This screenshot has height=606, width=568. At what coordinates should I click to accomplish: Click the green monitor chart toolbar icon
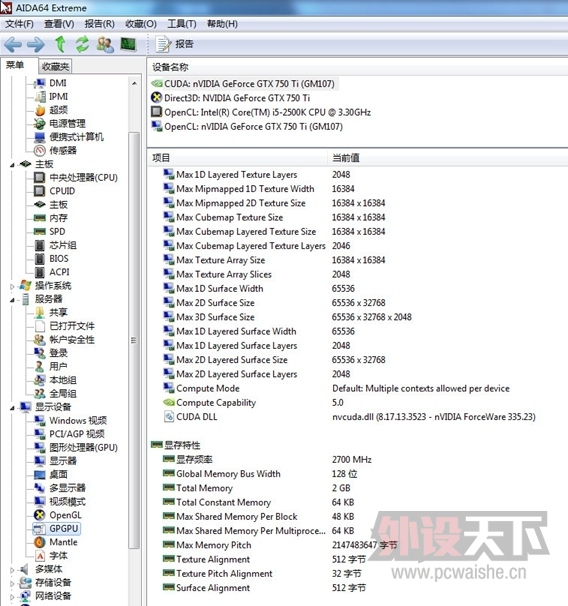(x=128, y=44)
